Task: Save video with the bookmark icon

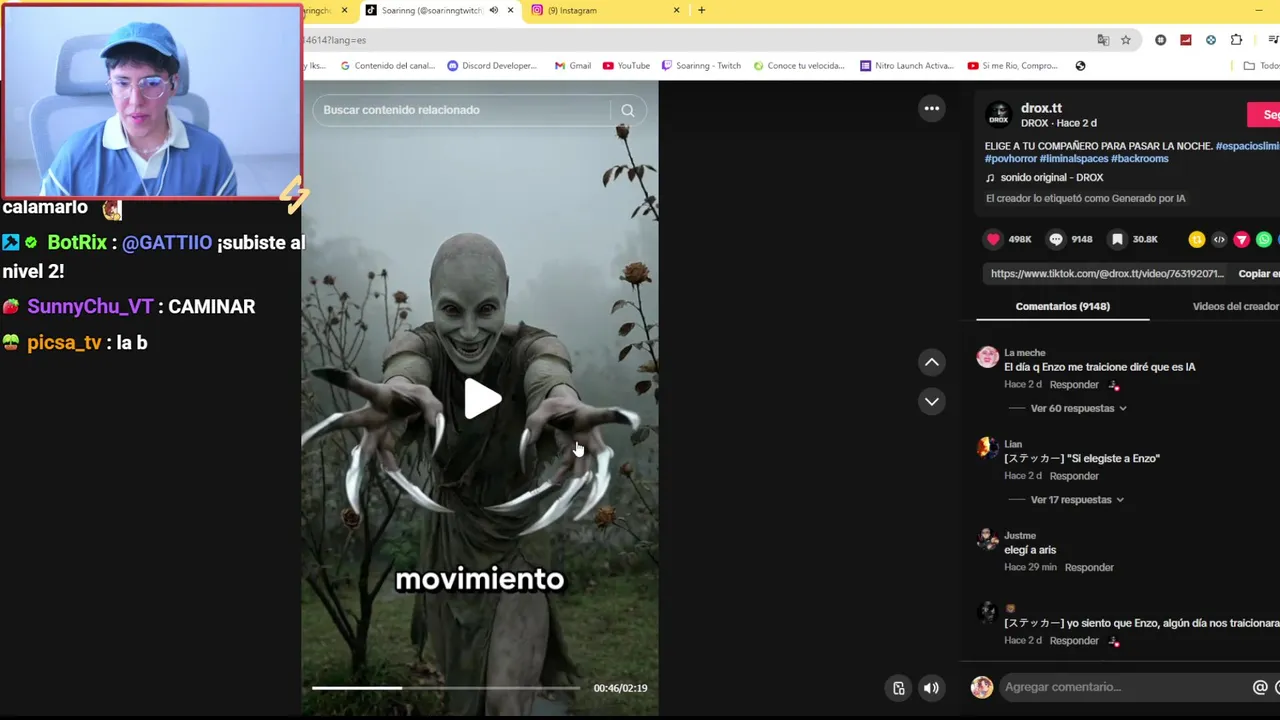Action: tap(1117, 239)
